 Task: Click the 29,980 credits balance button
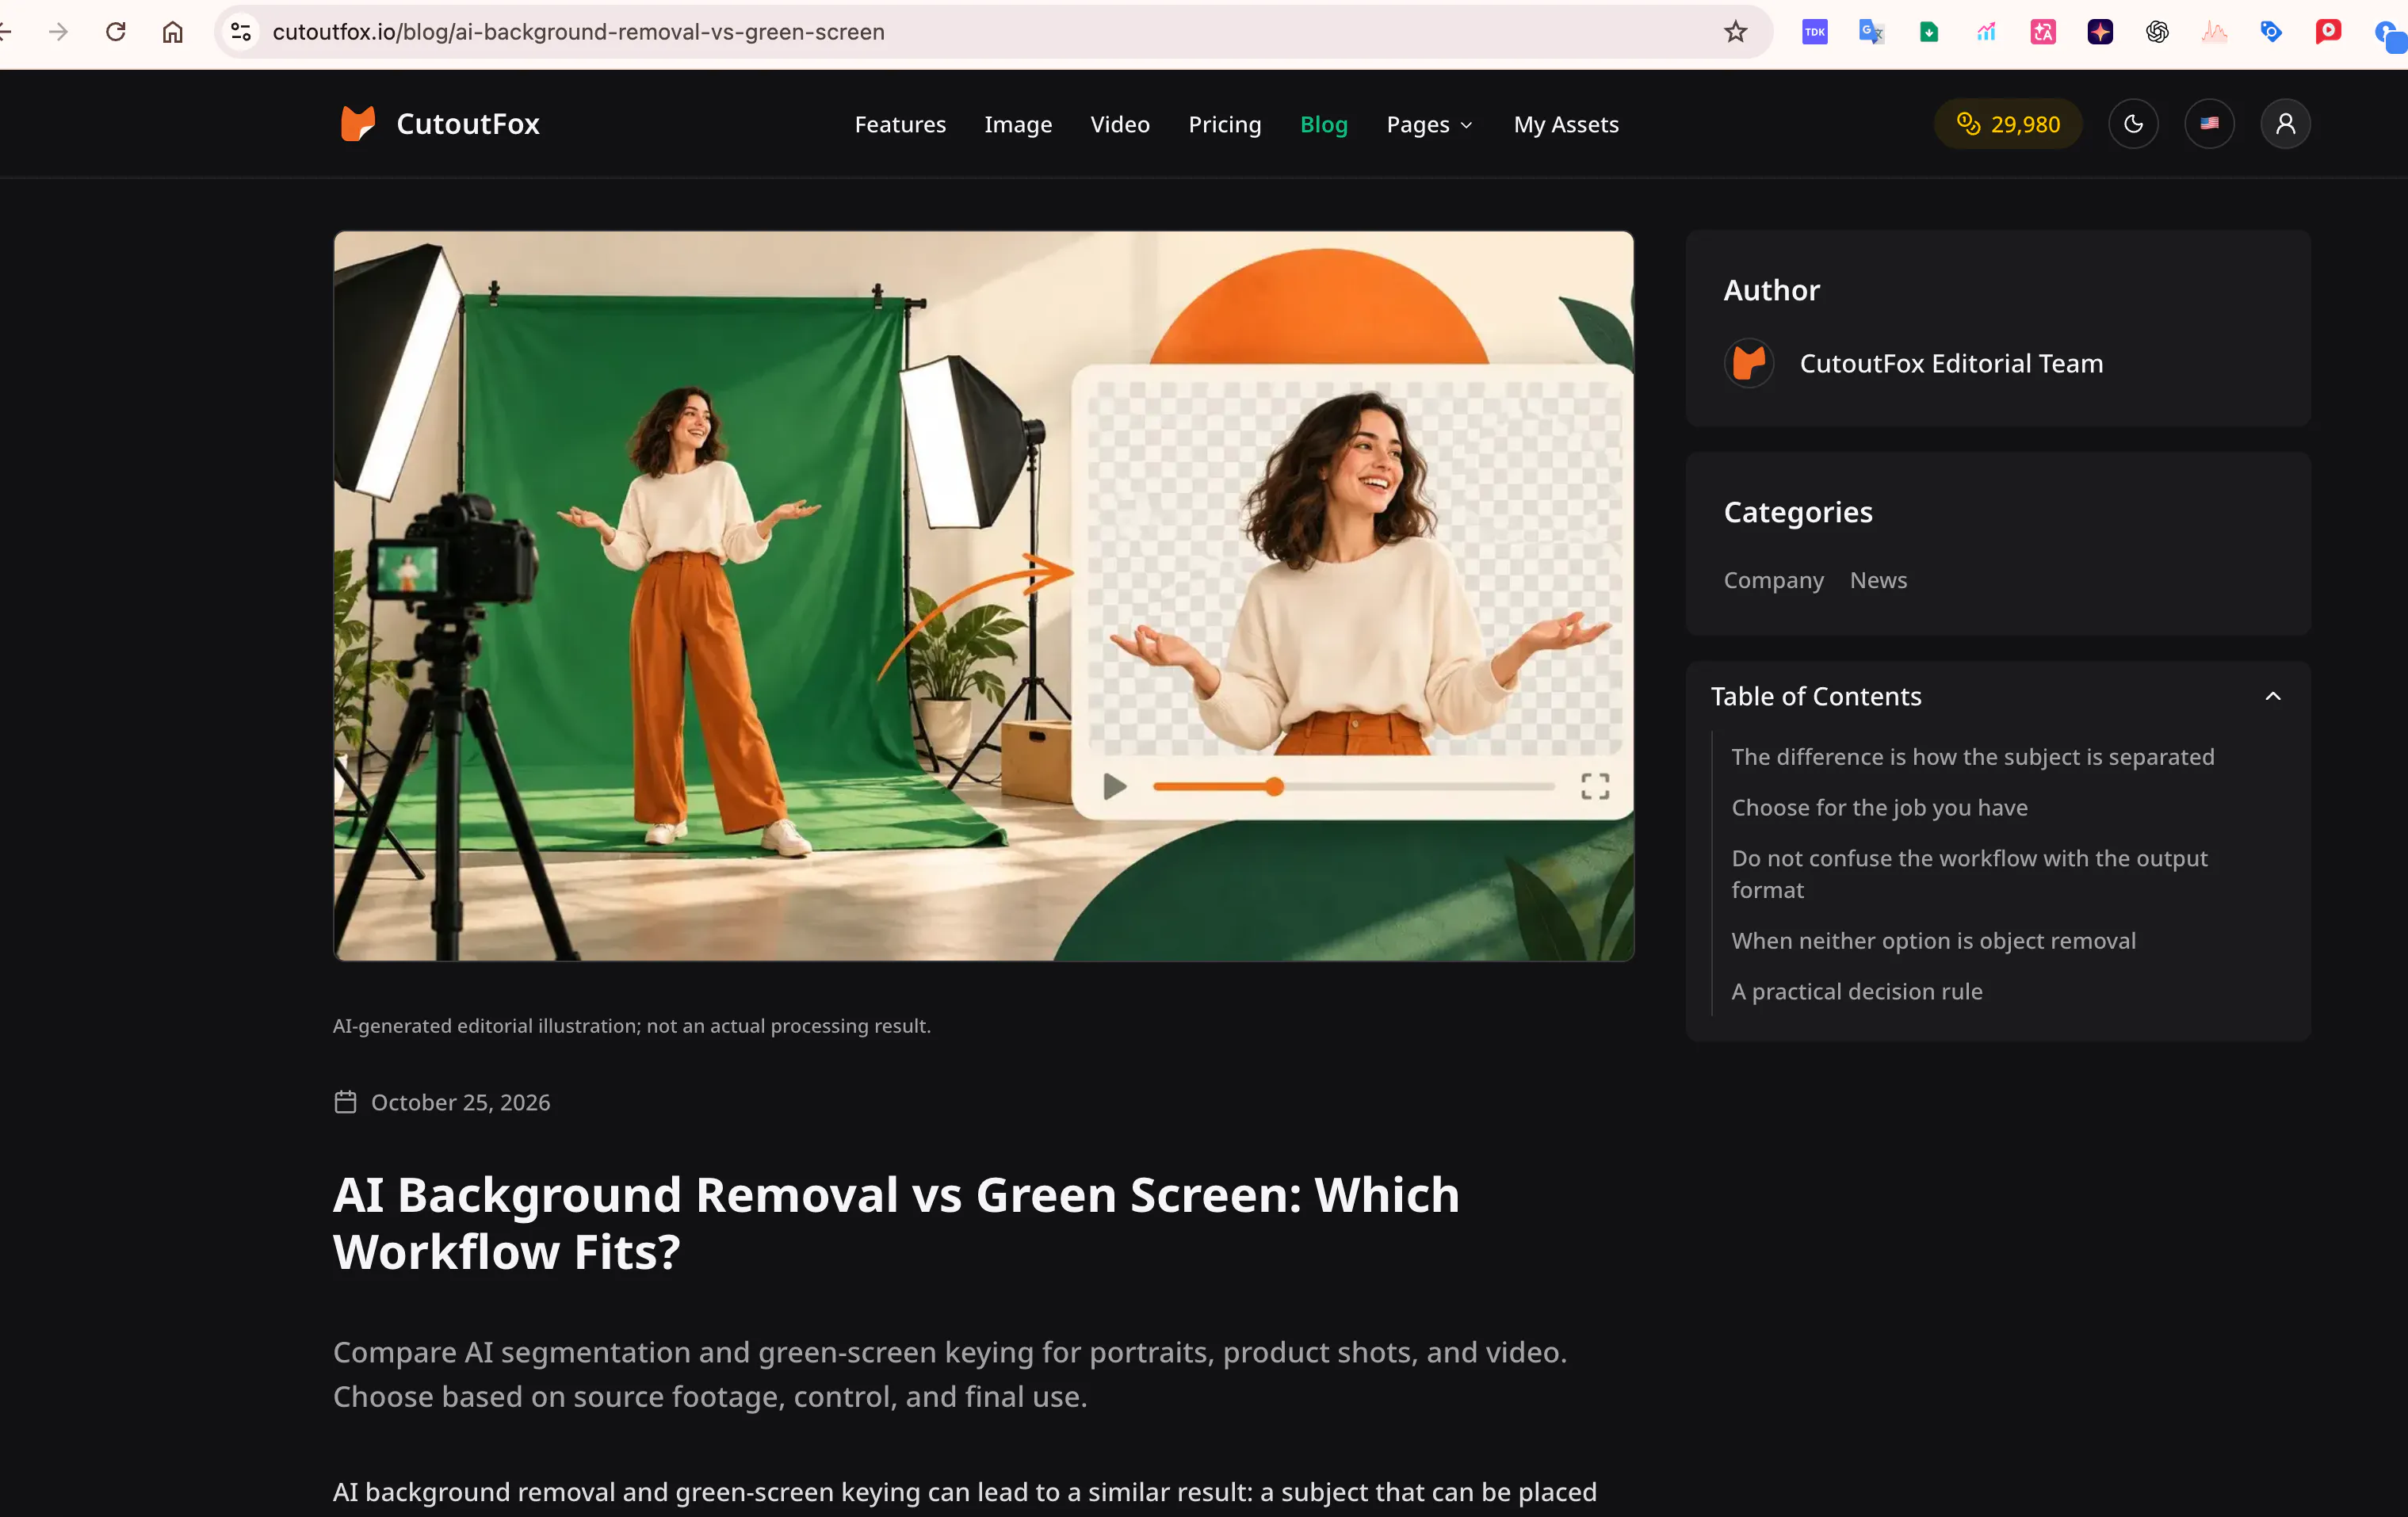(2008, 124)
